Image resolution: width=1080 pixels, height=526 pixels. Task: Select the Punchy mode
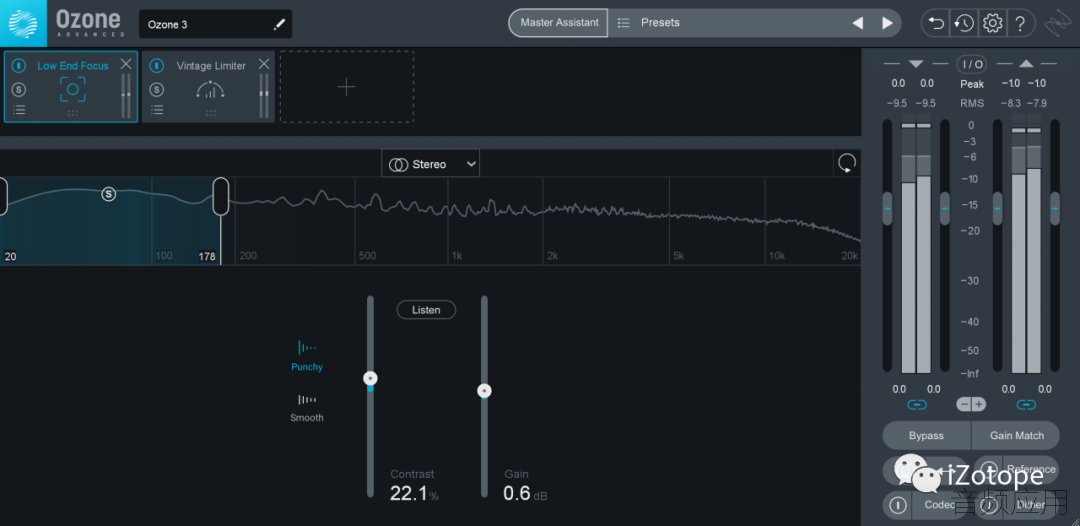[307, 356]
